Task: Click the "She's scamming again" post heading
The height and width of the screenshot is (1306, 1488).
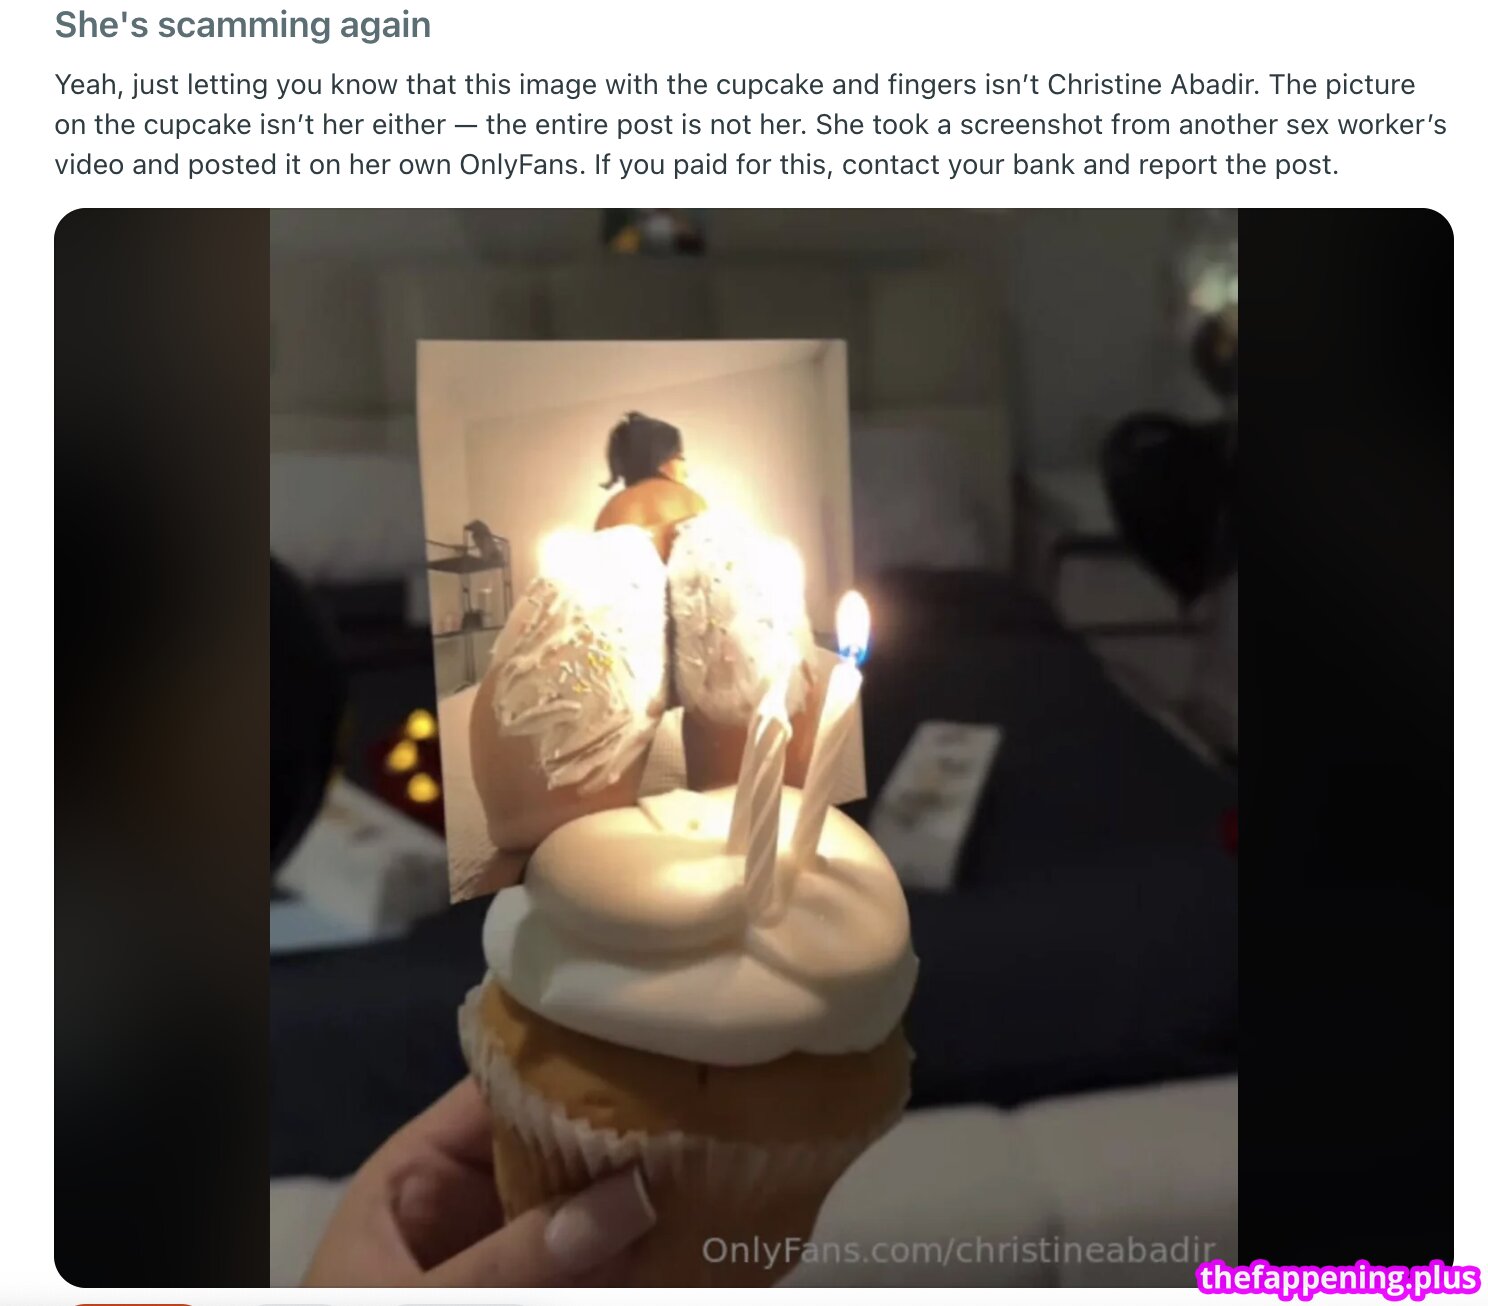Action: 243,25
